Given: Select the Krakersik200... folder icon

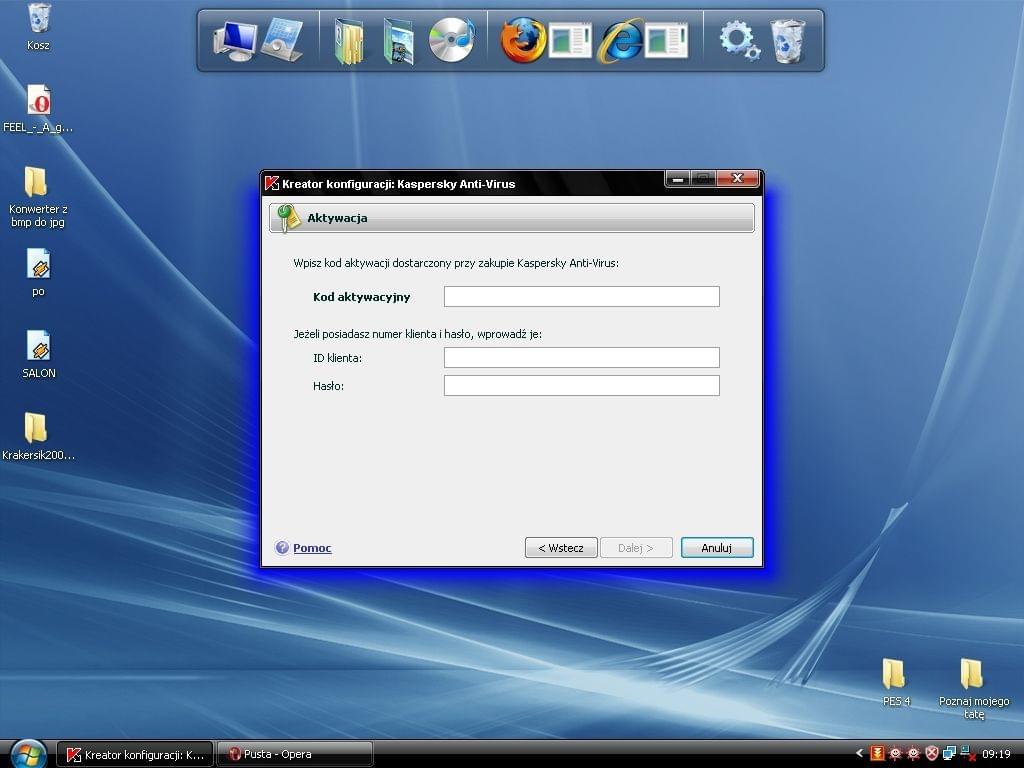Looking at the screenshot, I should (38, 436).
